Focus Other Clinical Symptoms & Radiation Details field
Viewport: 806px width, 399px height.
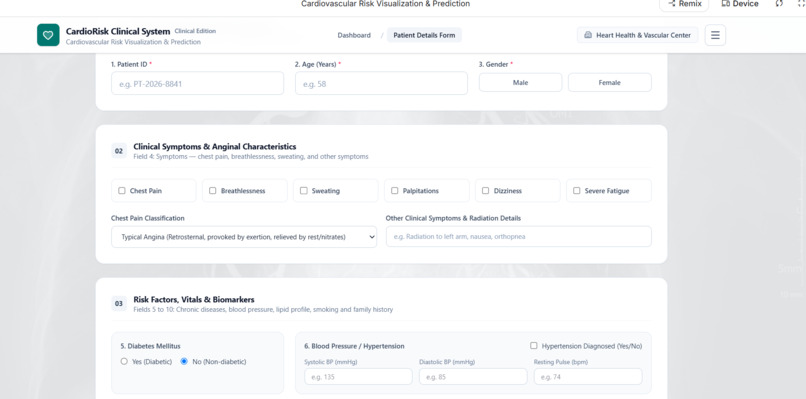coord(519,237)
